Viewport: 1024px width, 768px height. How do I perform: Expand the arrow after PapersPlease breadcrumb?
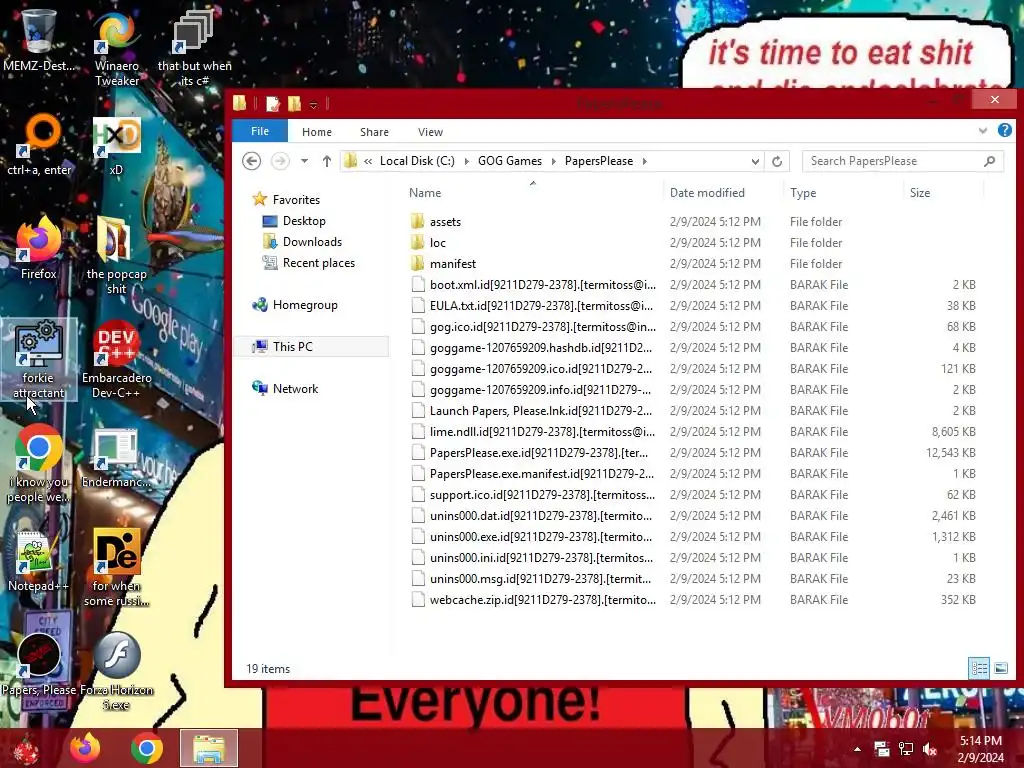pos(645,161)
